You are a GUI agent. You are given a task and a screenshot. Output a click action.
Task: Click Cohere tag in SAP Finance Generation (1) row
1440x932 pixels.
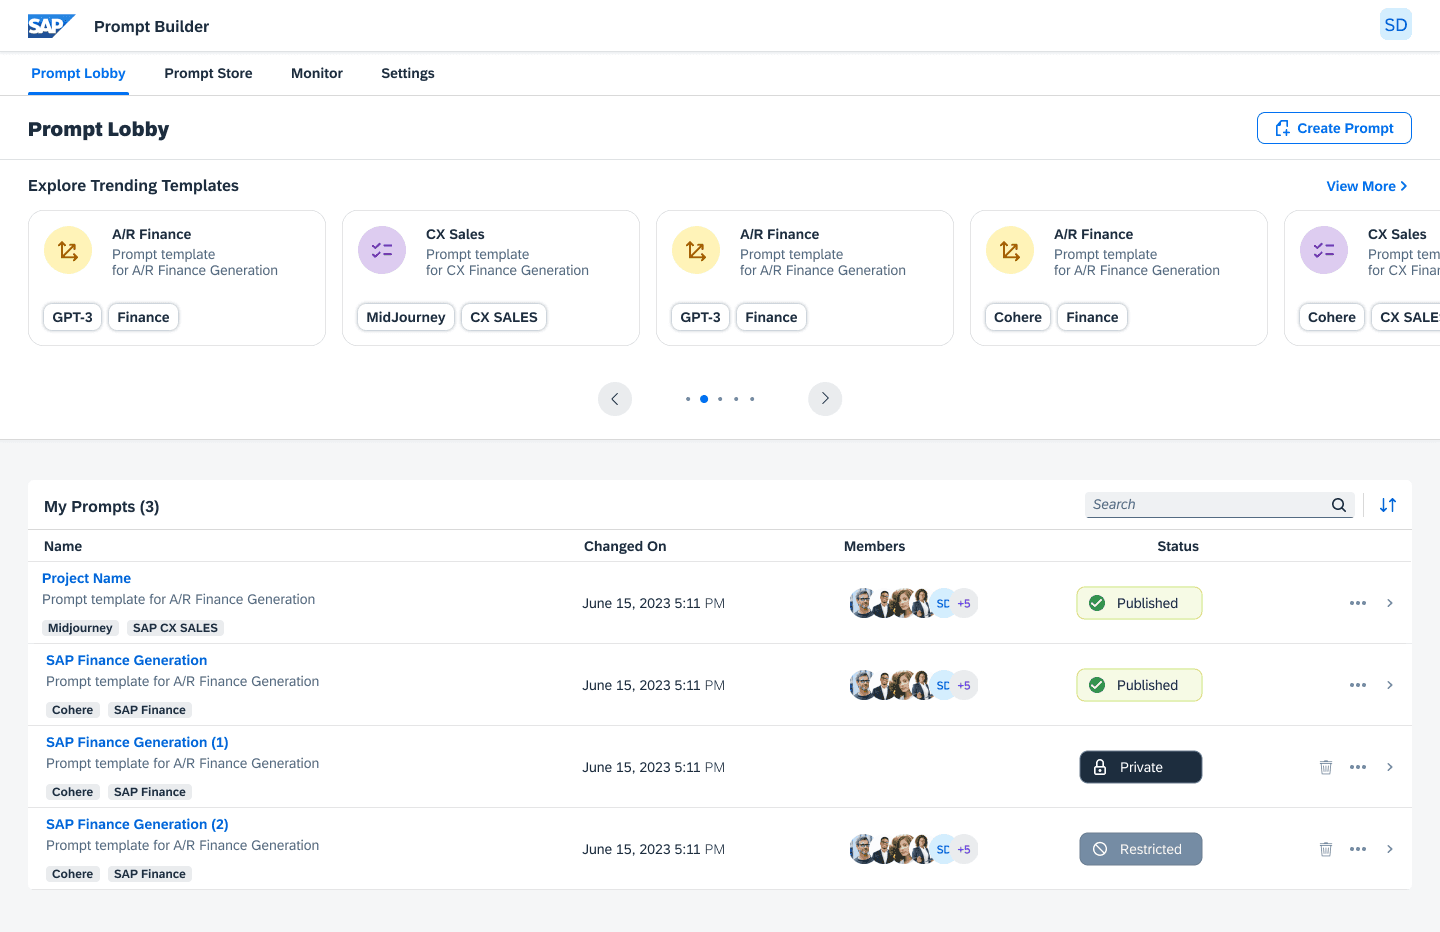pos(73,792)
